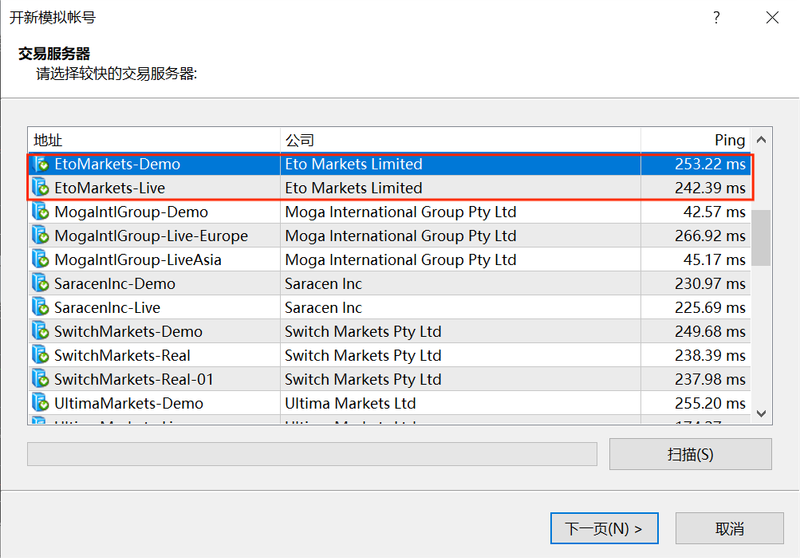Click the 下一页(N) > next button

point(604,528)
